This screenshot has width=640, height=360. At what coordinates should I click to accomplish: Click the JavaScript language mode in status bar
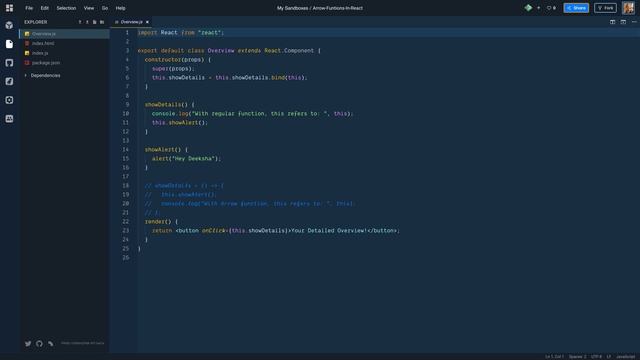(x=625, y=357)
